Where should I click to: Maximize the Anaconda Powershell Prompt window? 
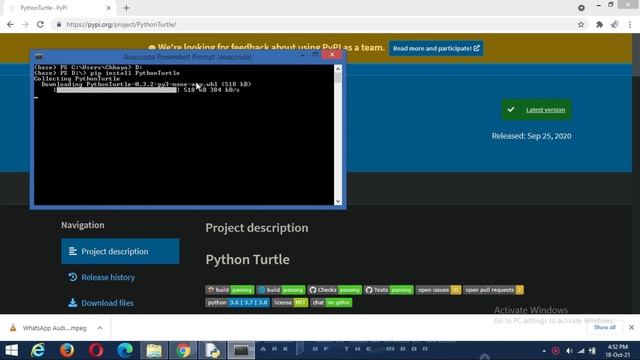(315, 55)
